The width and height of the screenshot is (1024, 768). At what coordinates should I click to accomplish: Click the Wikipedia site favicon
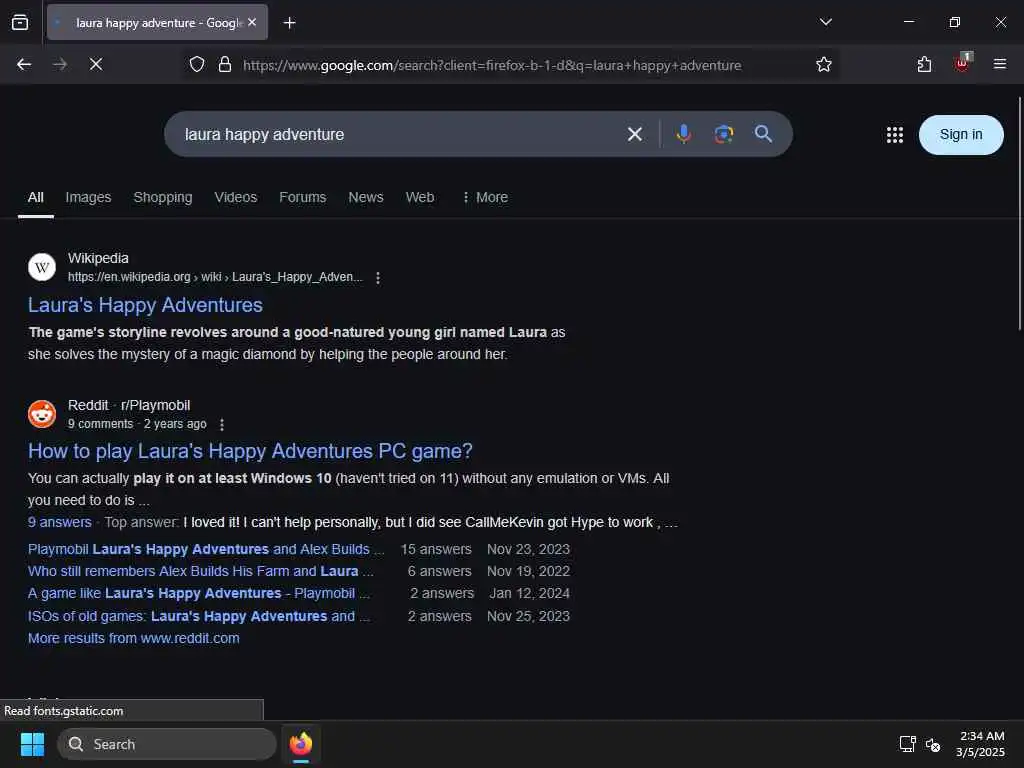pyautogui.click(x=42, y=267)
